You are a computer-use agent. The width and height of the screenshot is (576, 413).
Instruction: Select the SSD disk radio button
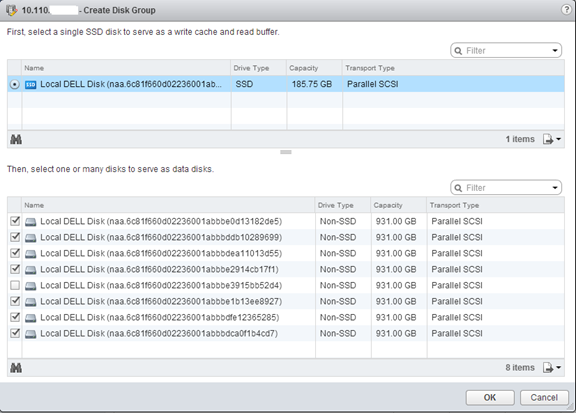pos(14,85)
